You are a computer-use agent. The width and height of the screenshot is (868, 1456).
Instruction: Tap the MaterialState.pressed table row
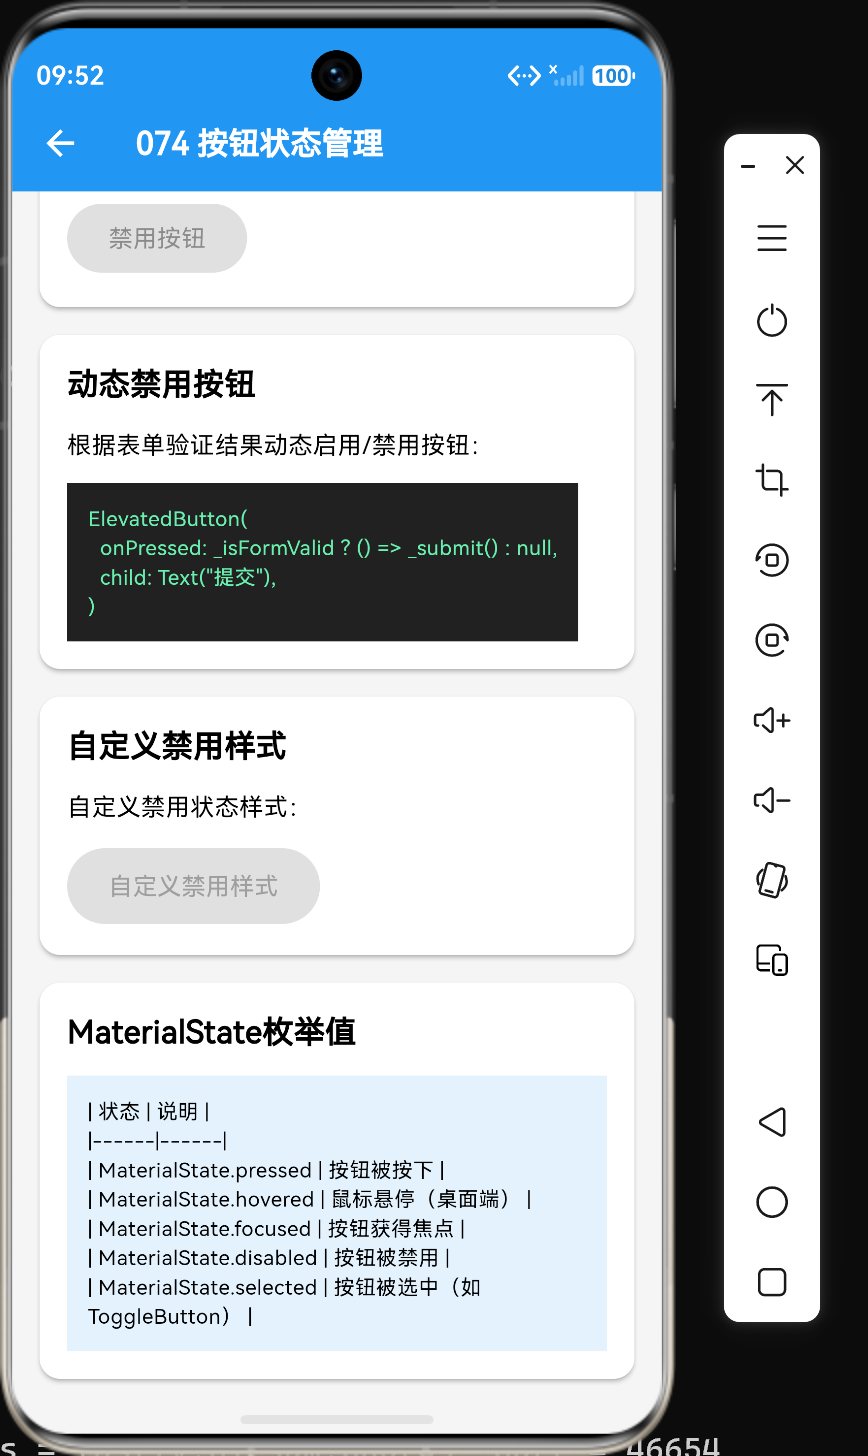coord(266,1170)
